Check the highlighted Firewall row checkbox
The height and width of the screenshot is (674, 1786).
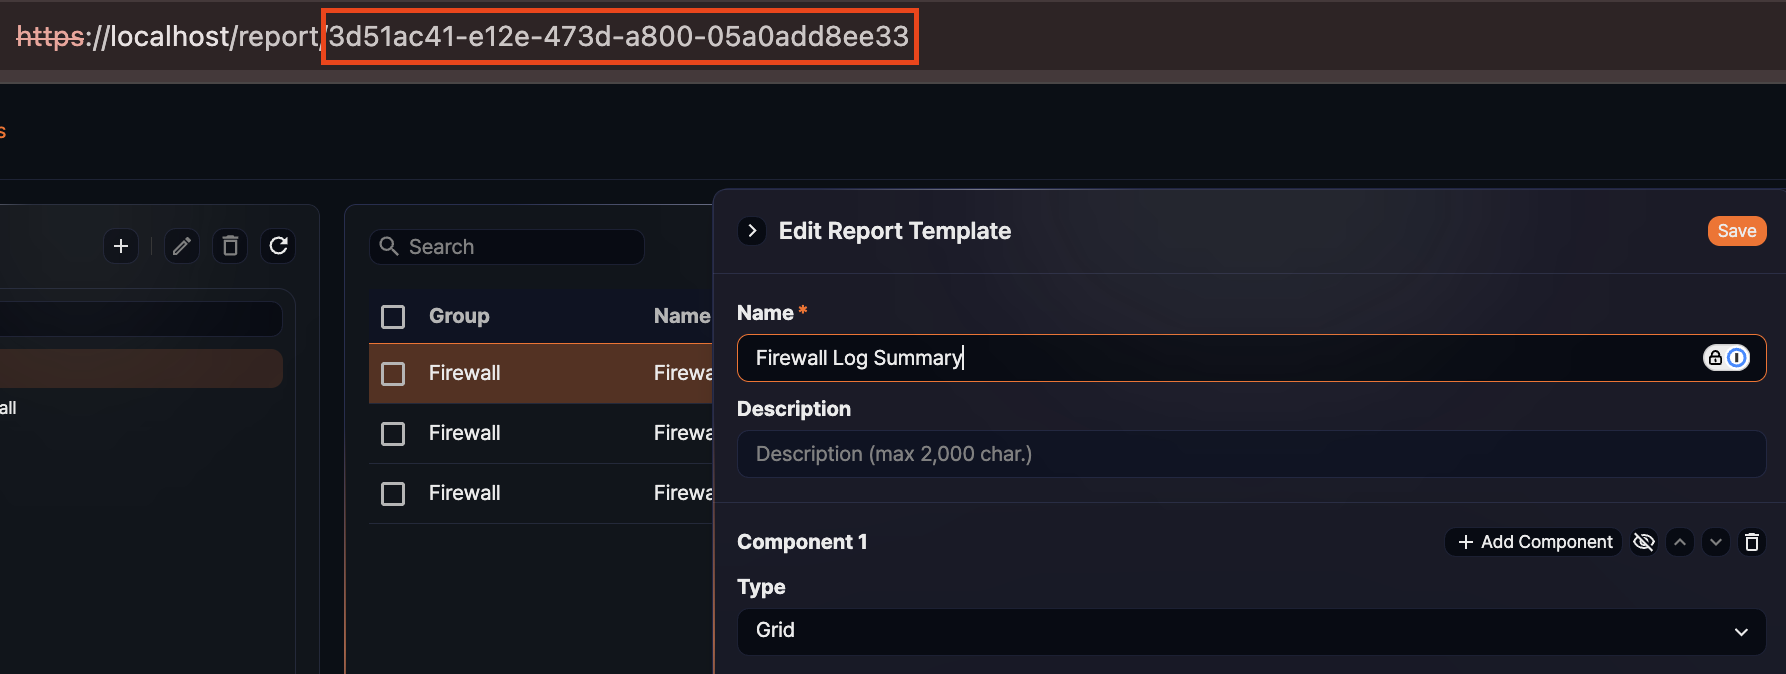pyautogui.click(x=393, y=373)
